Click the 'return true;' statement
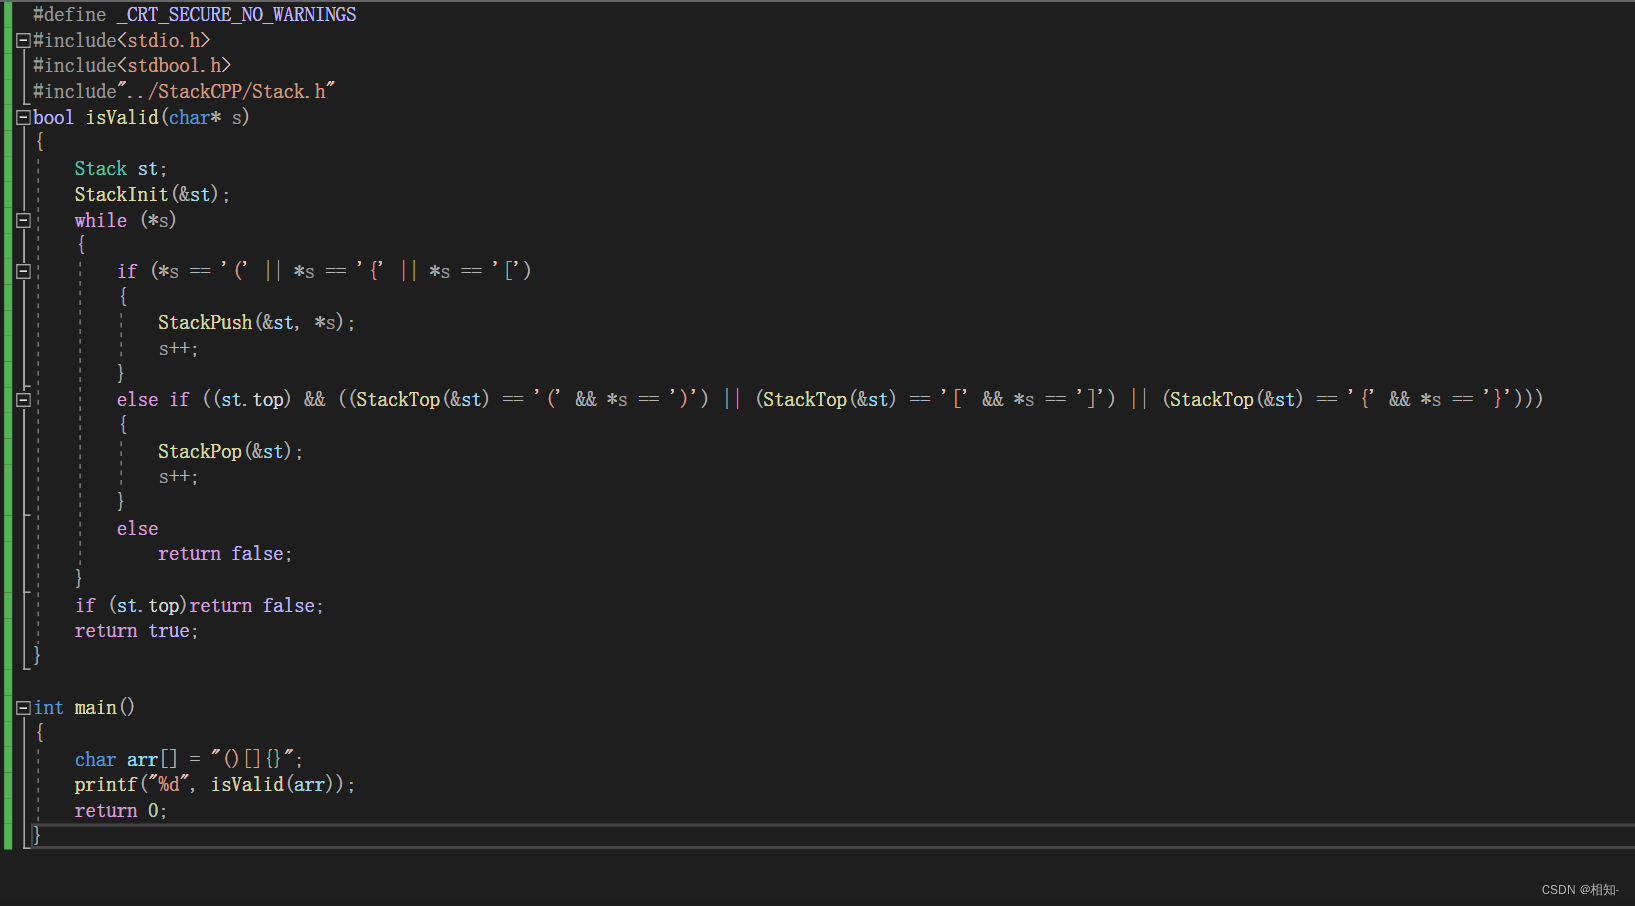1635x906 pixels. click(137, 630)
